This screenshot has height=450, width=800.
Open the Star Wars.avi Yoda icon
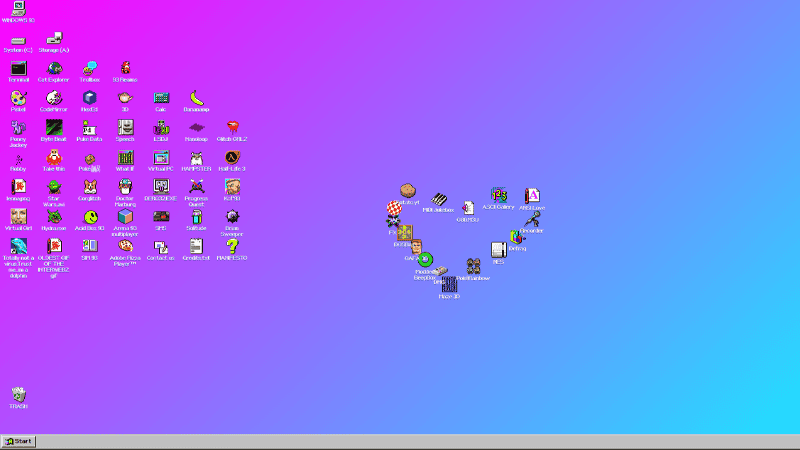pos(54,187)
